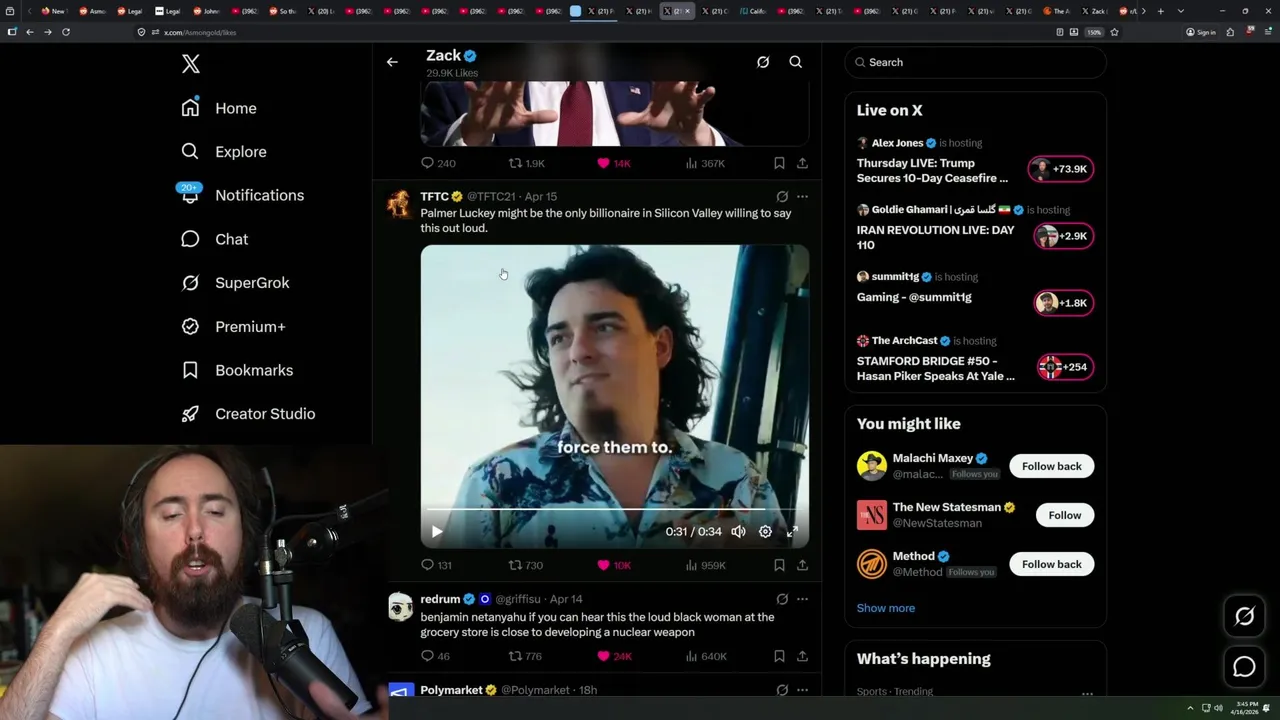Join The ArchCast live +254
The width and height of the screenshot is (1280, 720).
1065,367
